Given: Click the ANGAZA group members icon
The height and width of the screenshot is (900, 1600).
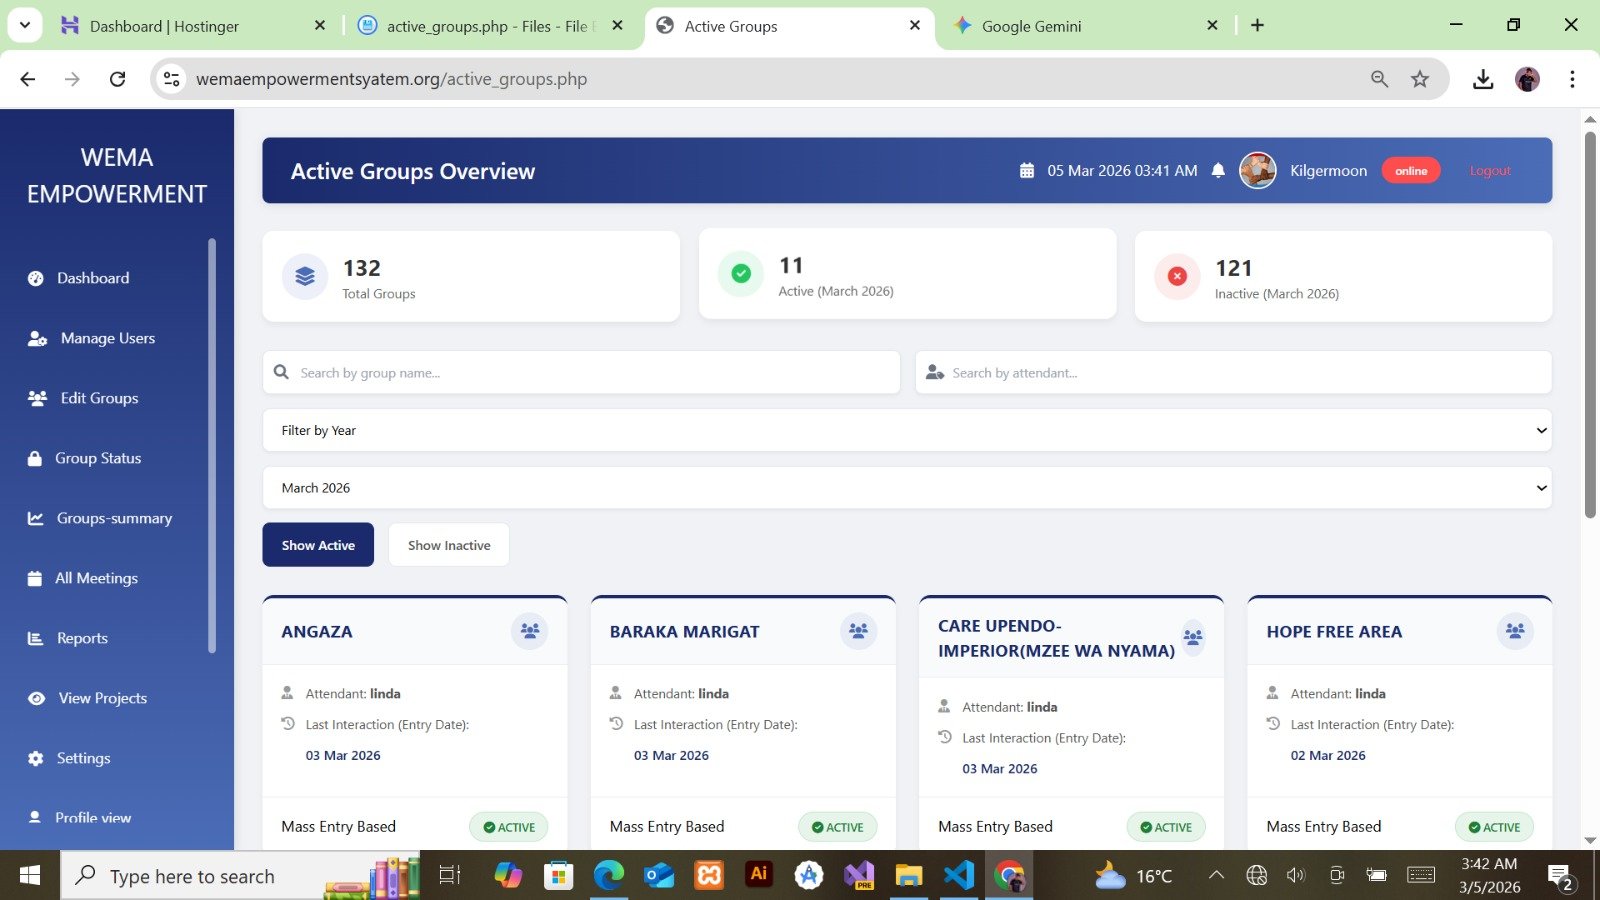Looking at the screenshot, I should point(529,631).
